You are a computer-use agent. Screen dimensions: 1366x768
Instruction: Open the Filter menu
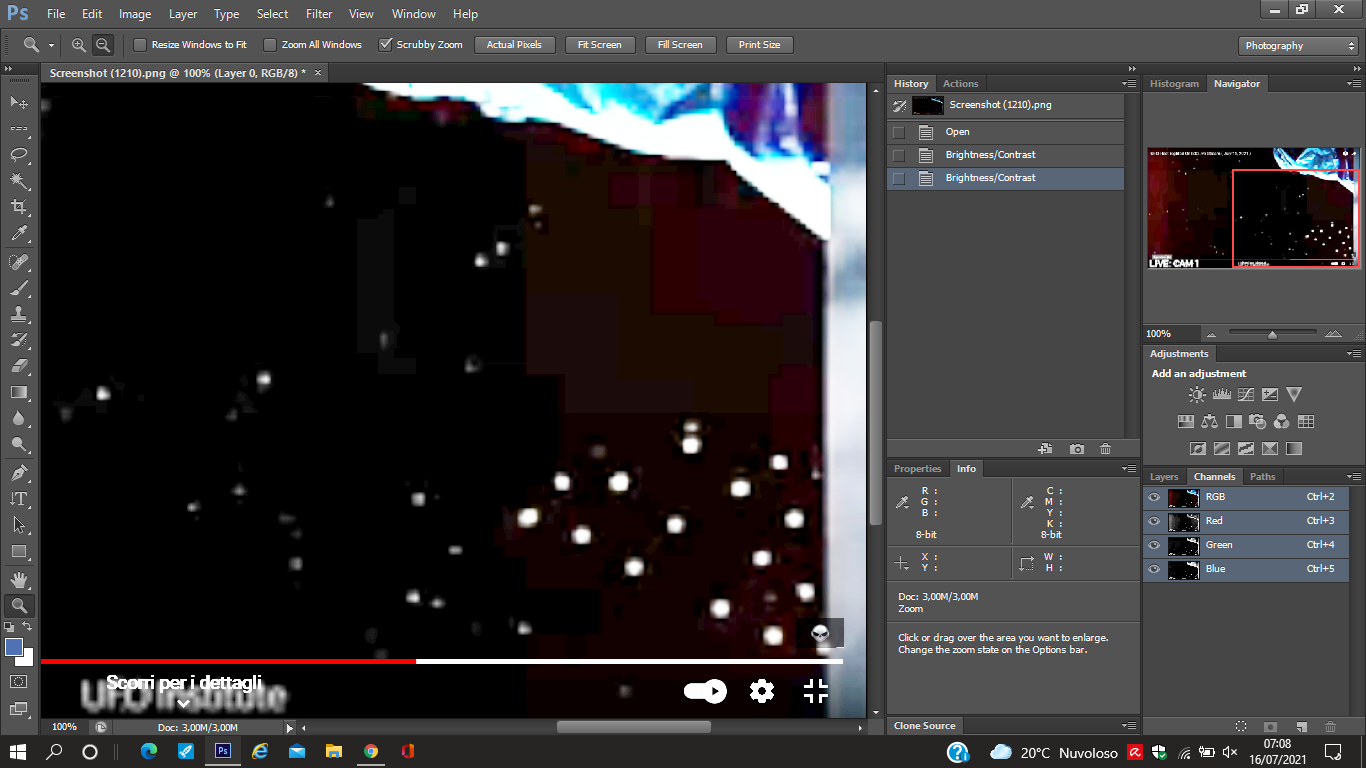(x=319, y=14)
